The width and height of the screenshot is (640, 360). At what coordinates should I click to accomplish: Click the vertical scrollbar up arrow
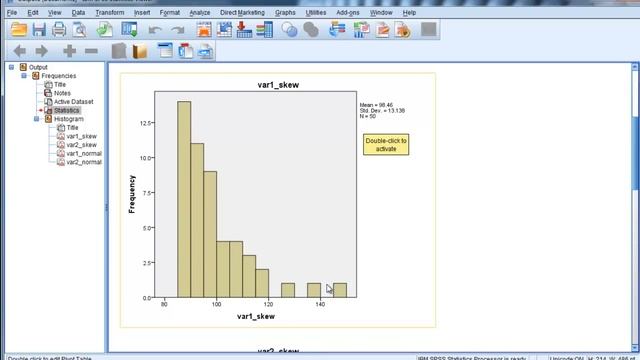point(635,66)
